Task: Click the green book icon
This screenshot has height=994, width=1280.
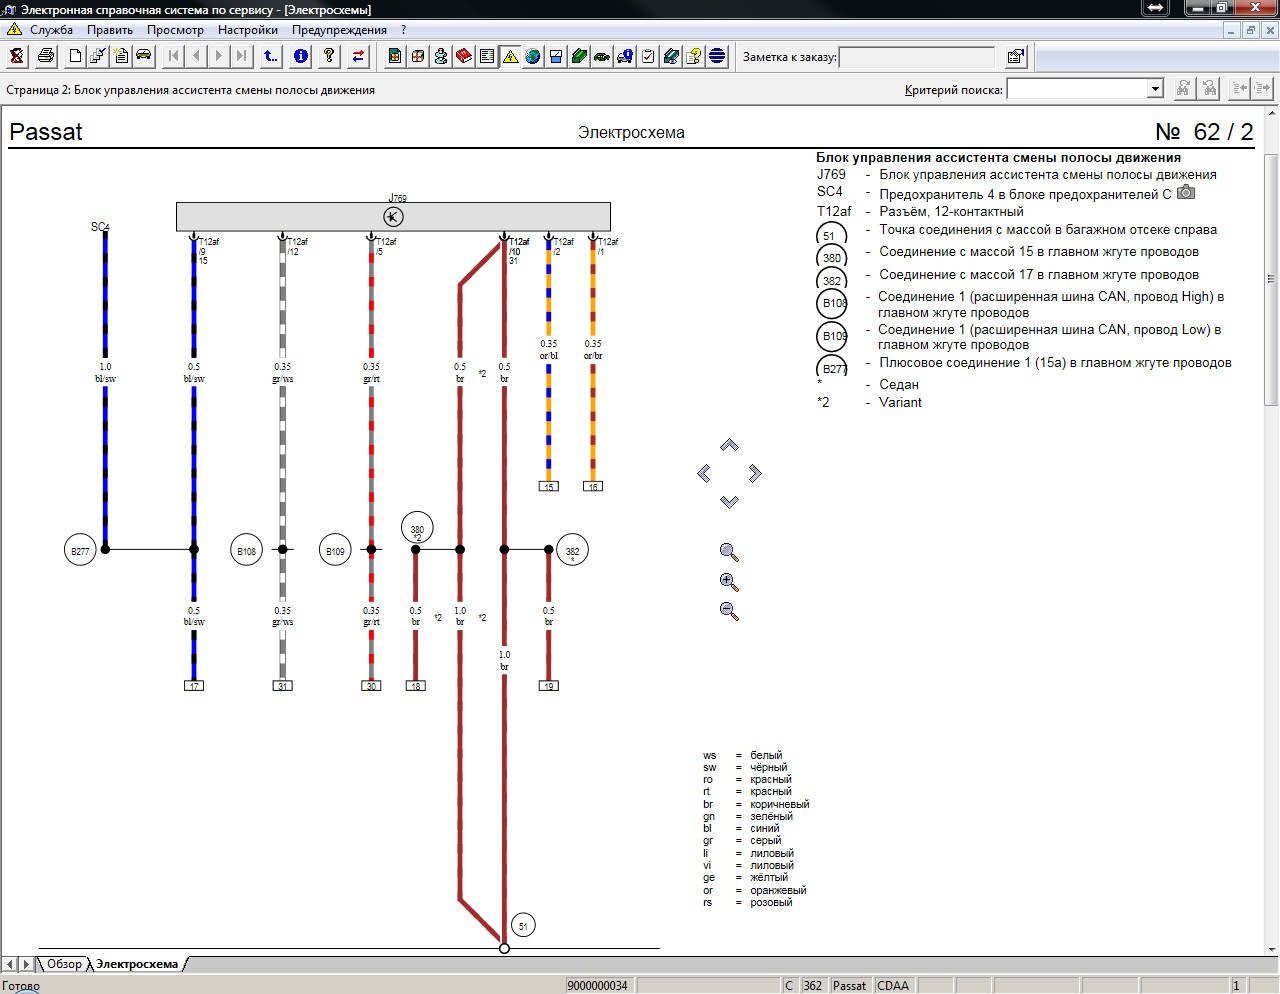Action: [x=579, y=57]
